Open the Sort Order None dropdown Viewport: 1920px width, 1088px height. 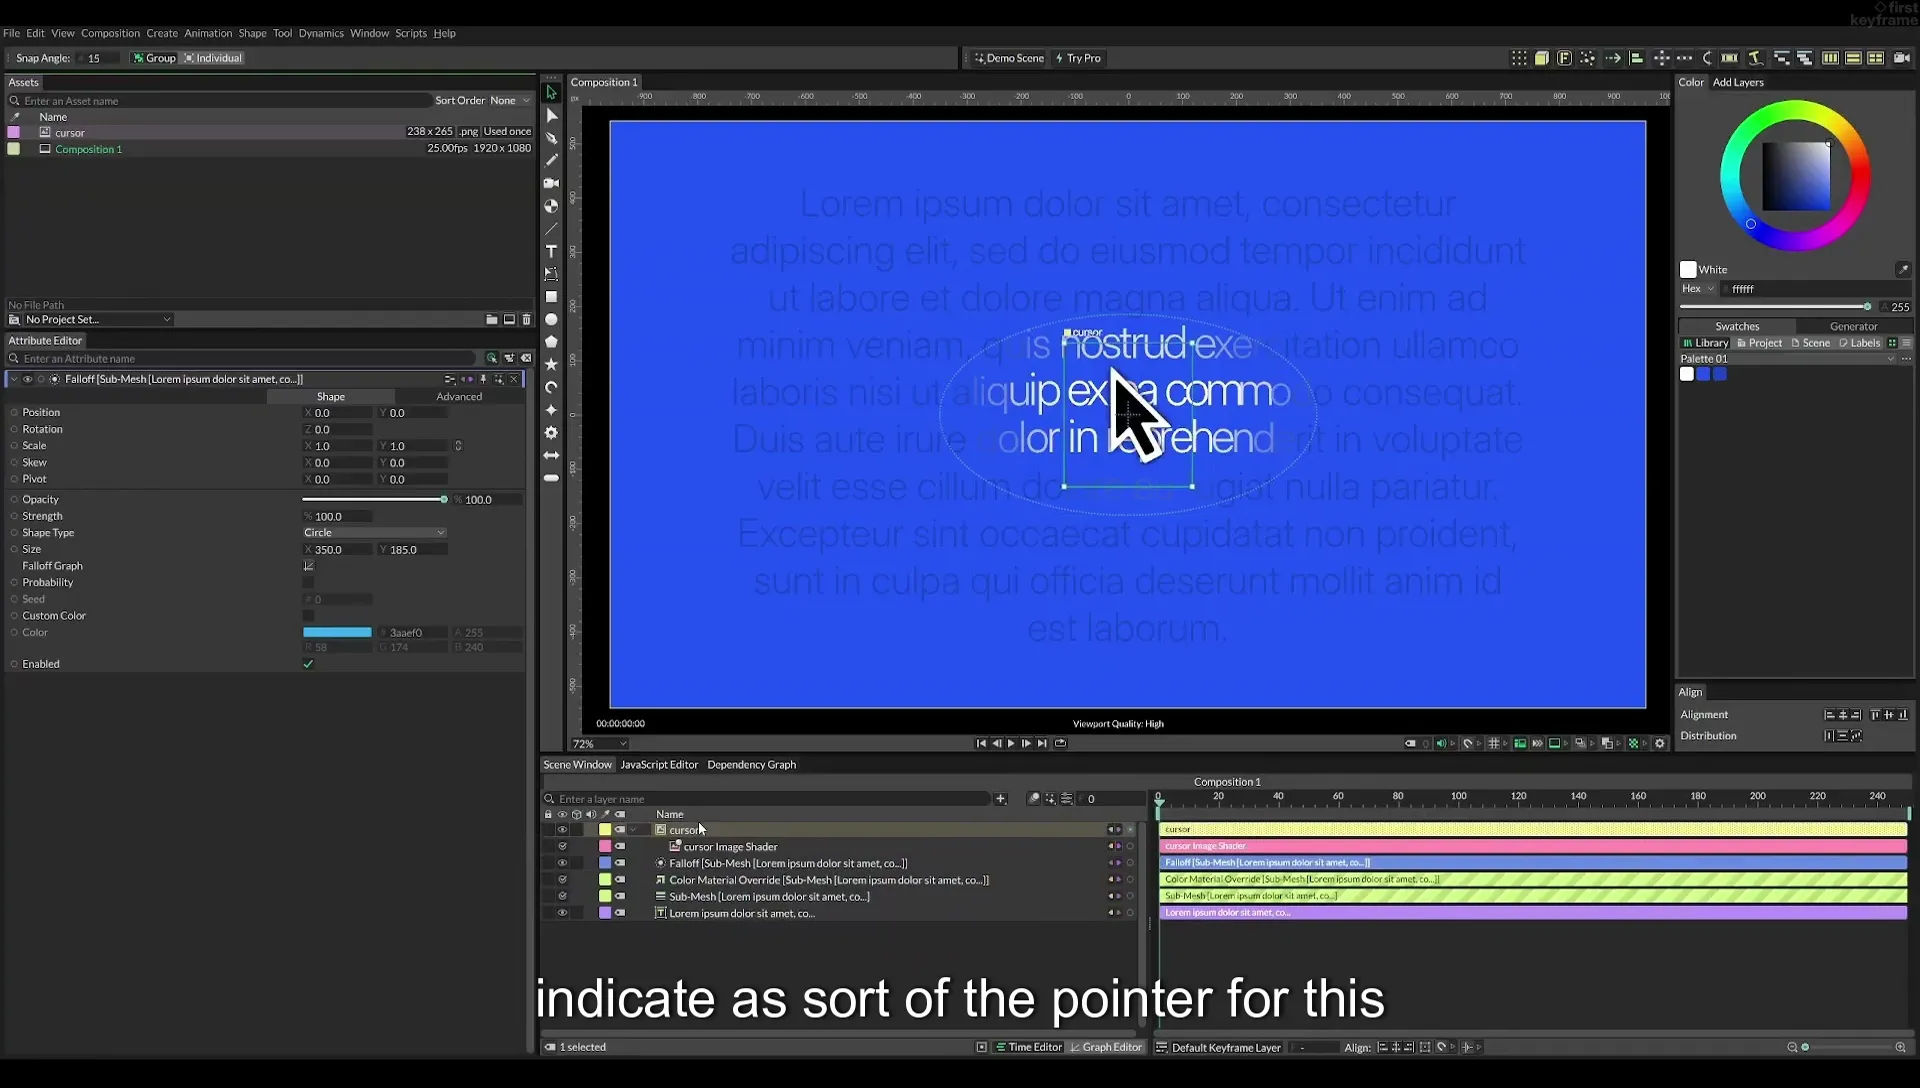(x=510, y=100)
